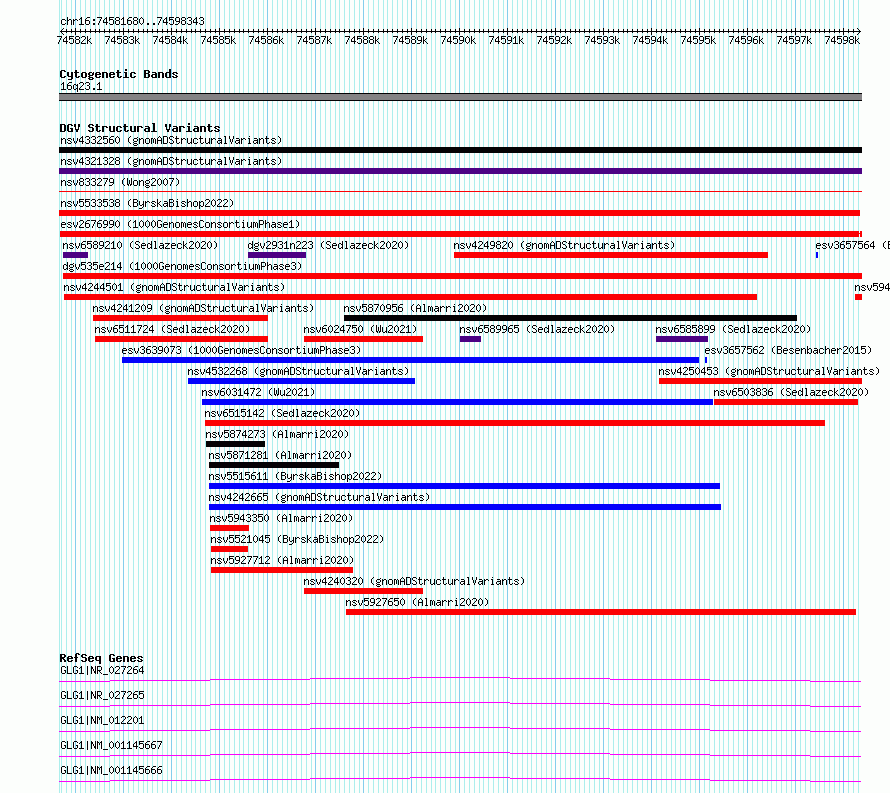Image resolution: width=890 pixels, height=793 pixels.
Task: Click the 74598k ruler tick label
Action: click(842, 40)
